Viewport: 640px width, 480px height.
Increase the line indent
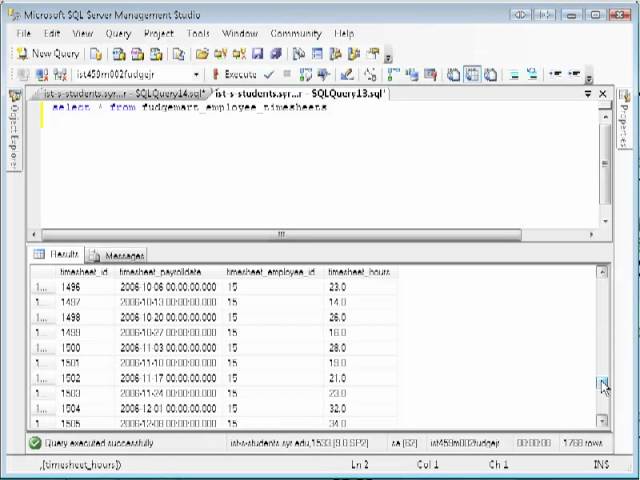(x=574, y=75)
